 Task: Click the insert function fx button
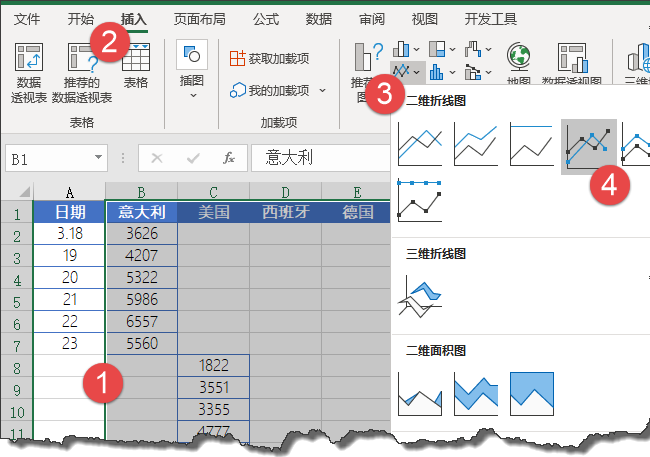pyautogui.click(x=229, y=158)
